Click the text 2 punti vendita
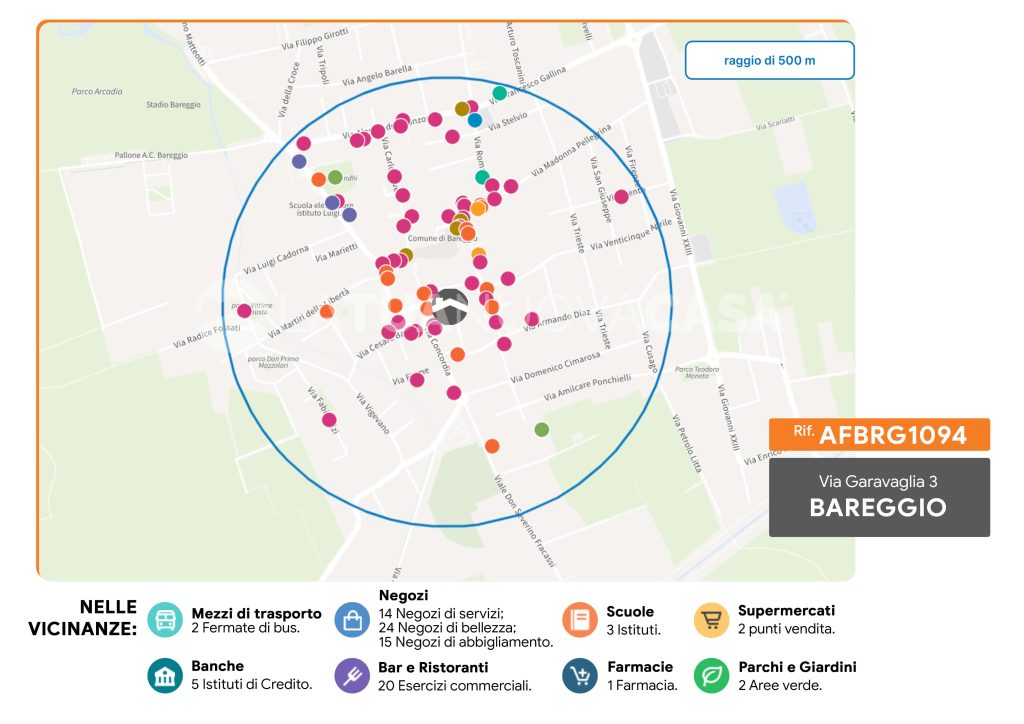Screen dimensions: 1024x724 pos(786,629)
